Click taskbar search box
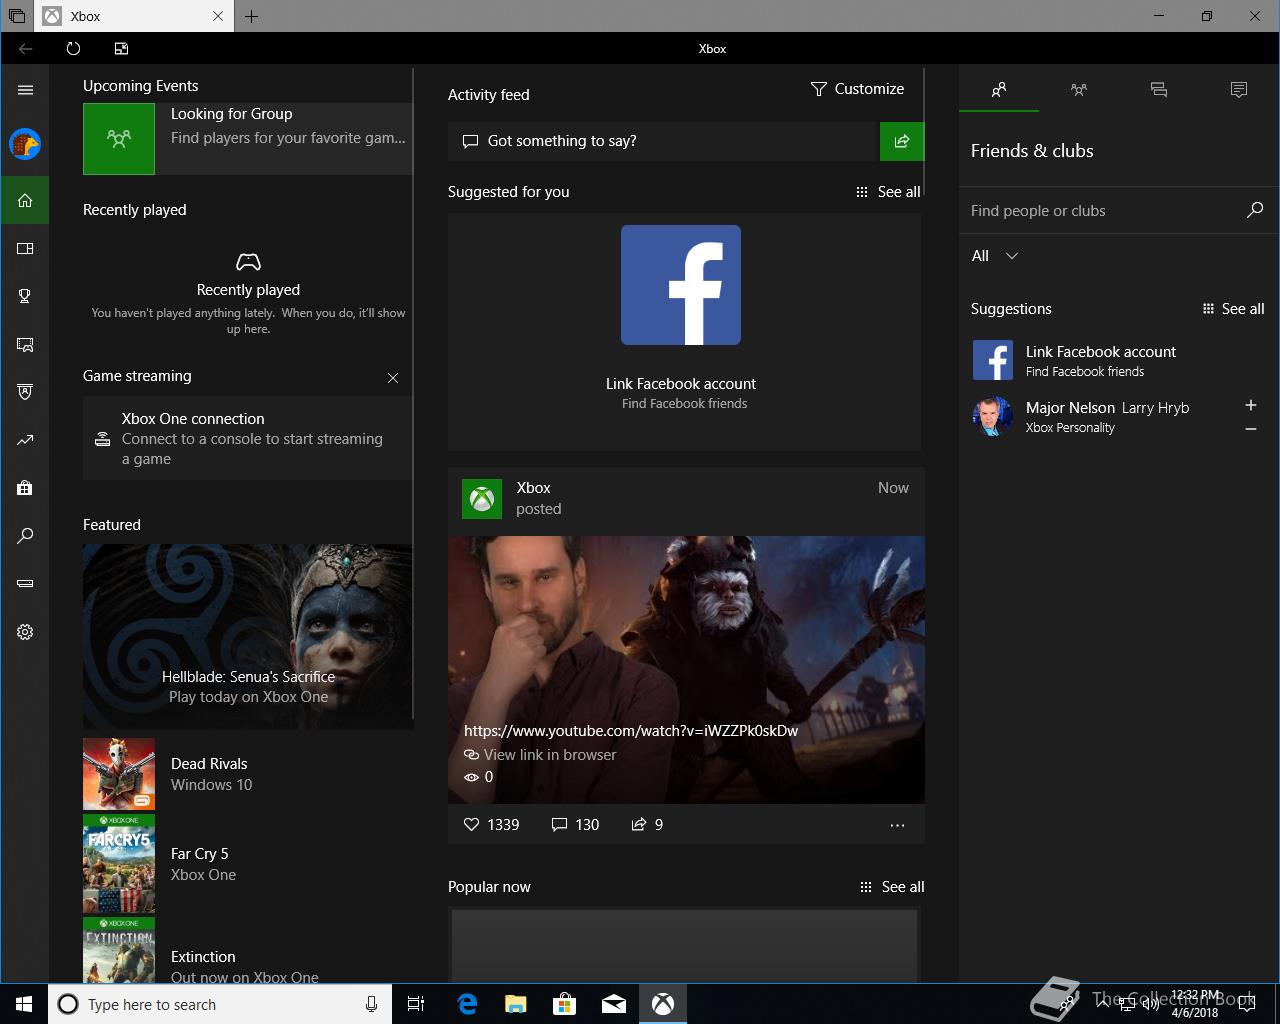The height and width of the screenshot is (1024, 1280). [x=219, y=1004]
